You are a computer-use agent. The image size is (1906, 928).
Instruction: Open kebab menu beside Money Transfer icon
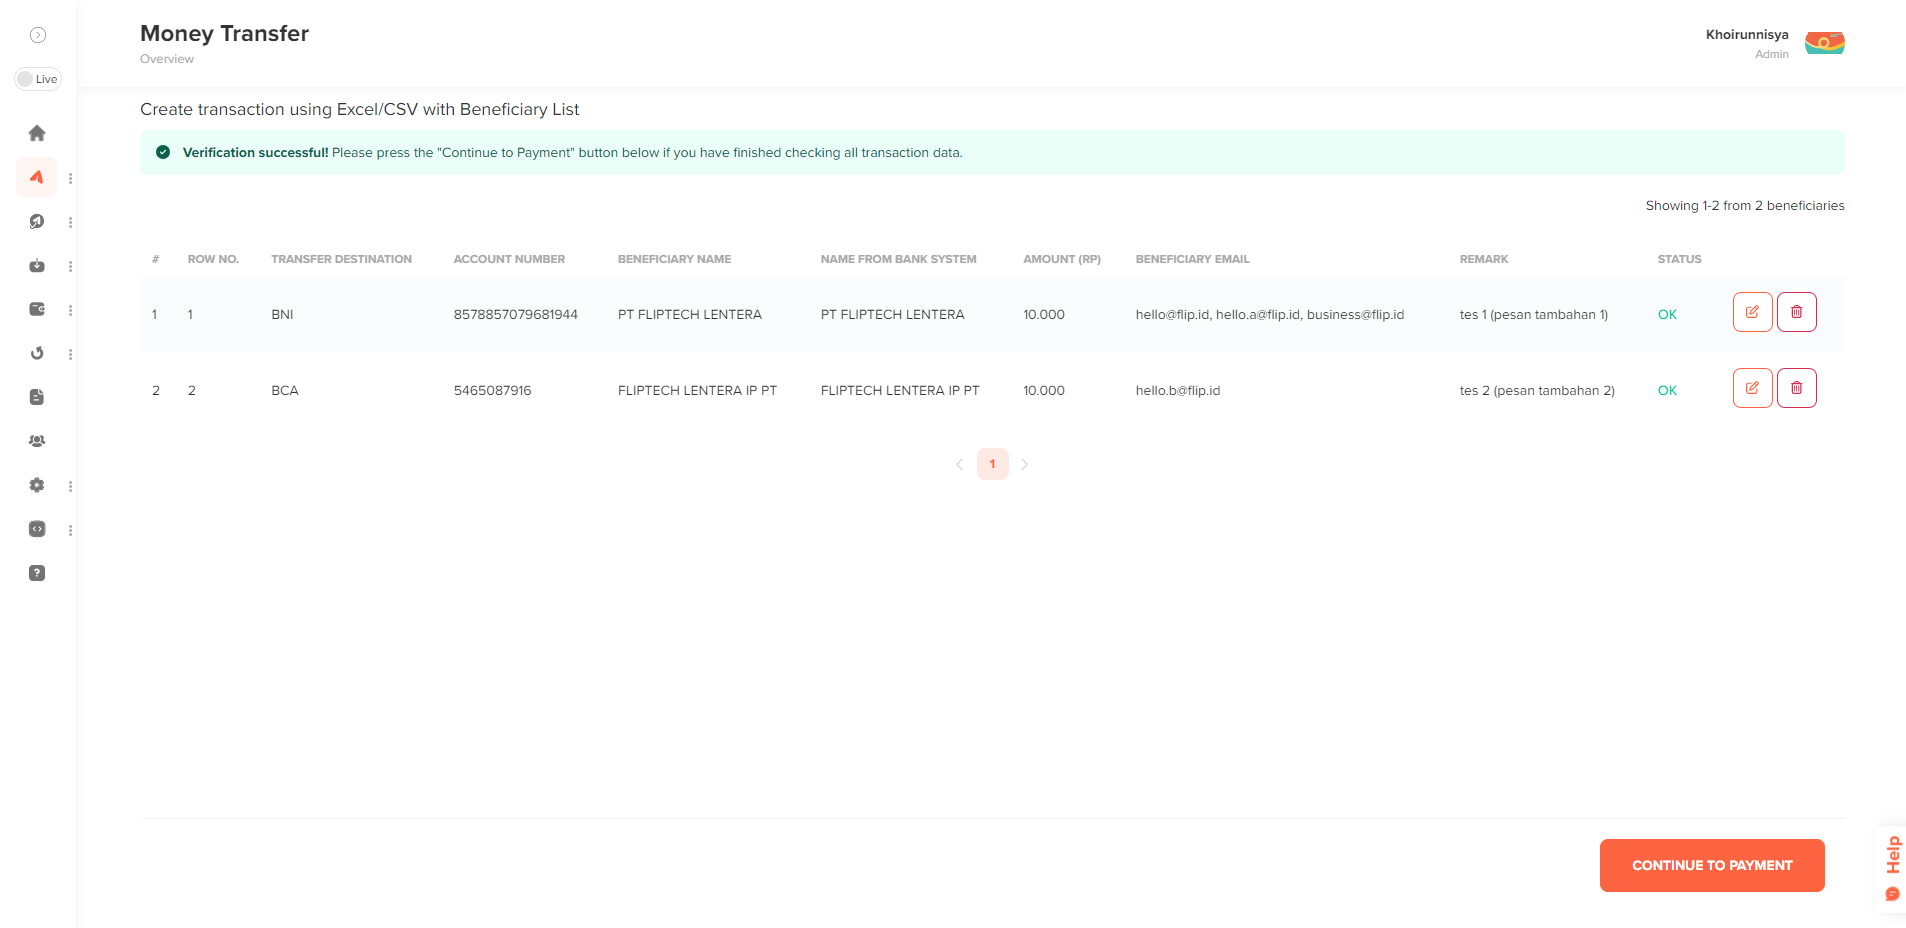pos(70,178)
